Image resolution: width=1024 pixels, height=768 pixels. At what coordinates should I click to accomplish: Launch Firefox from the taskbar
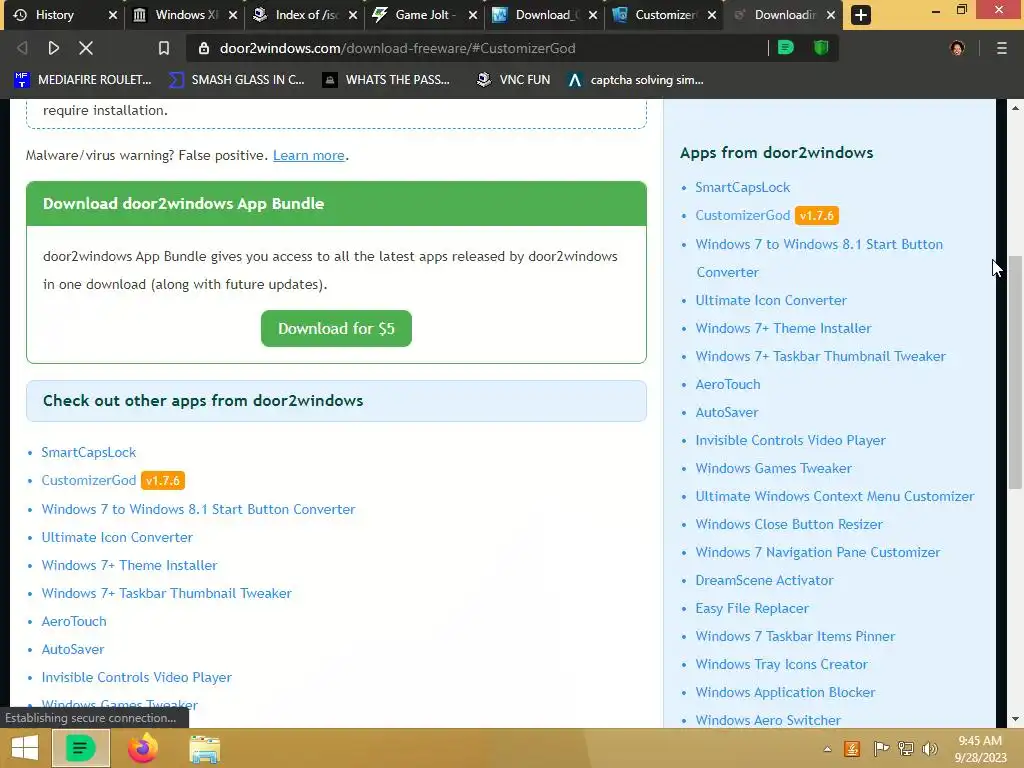[x=142, y=748]
